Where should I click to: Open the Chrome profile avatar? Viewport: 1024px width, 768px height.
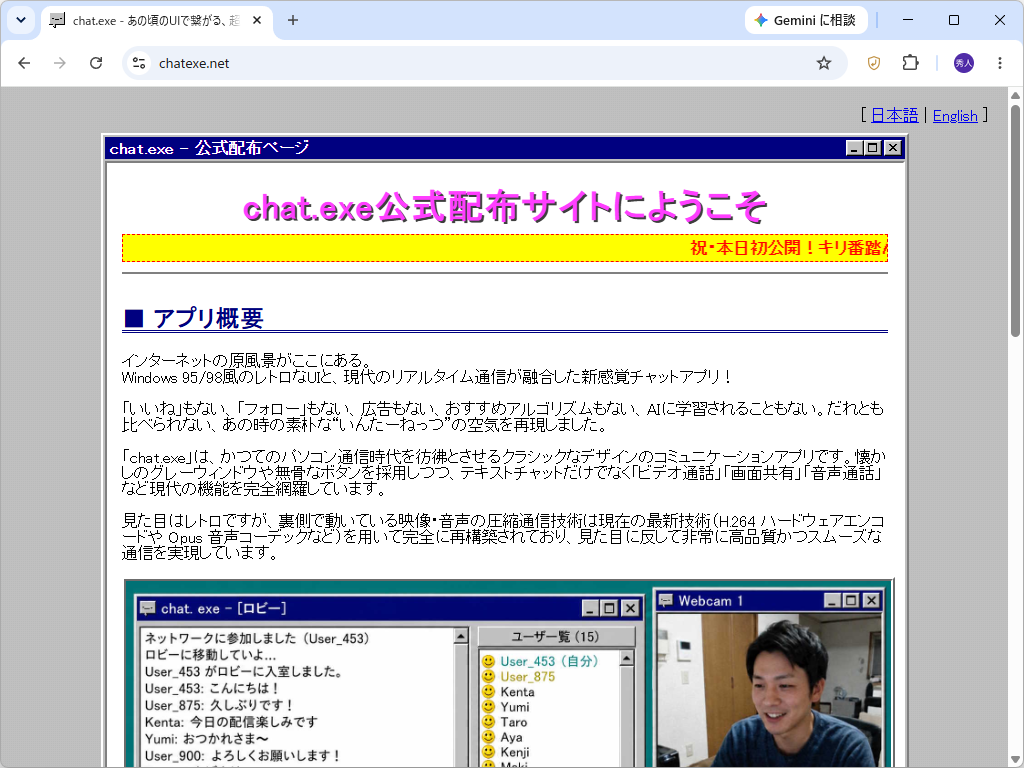(964, 63)
